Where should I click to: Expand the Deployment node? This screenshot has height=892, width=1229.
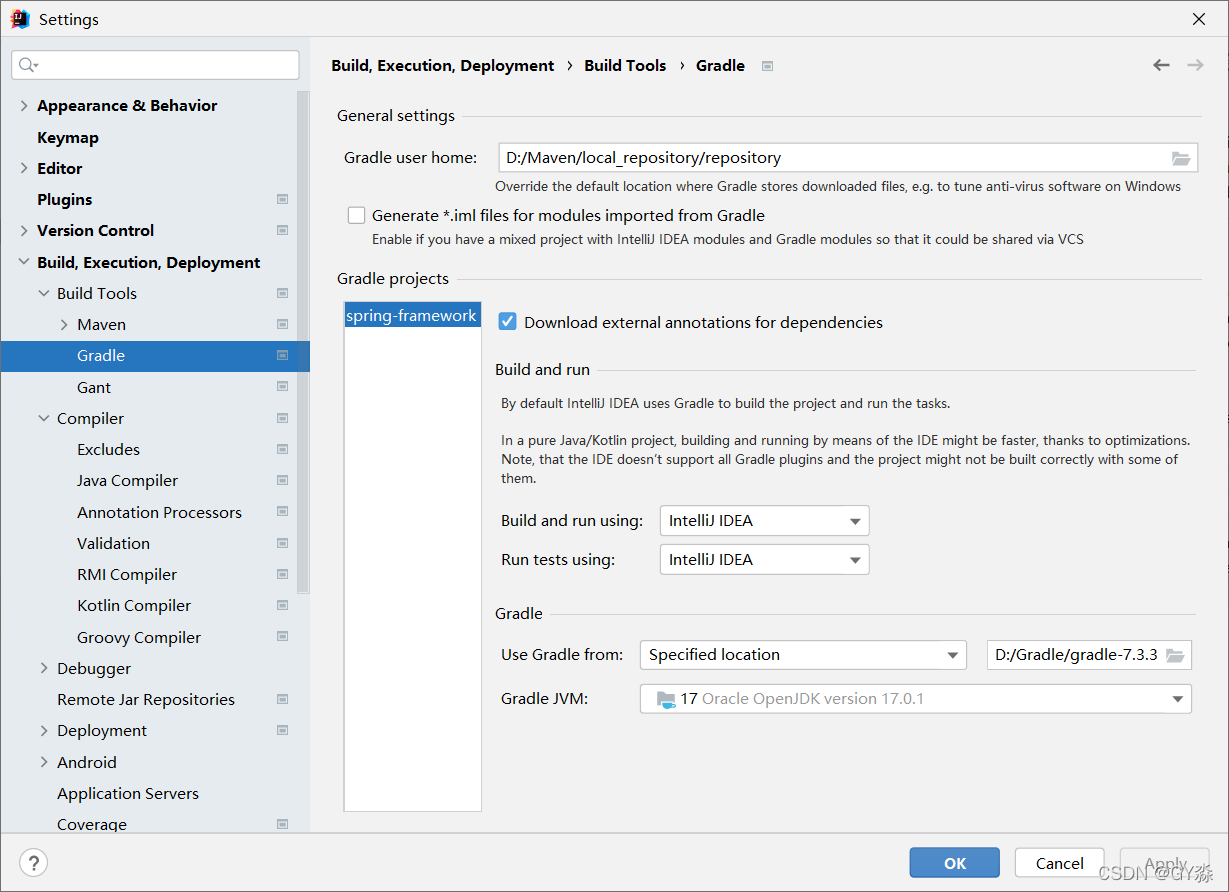coord(44,731)
